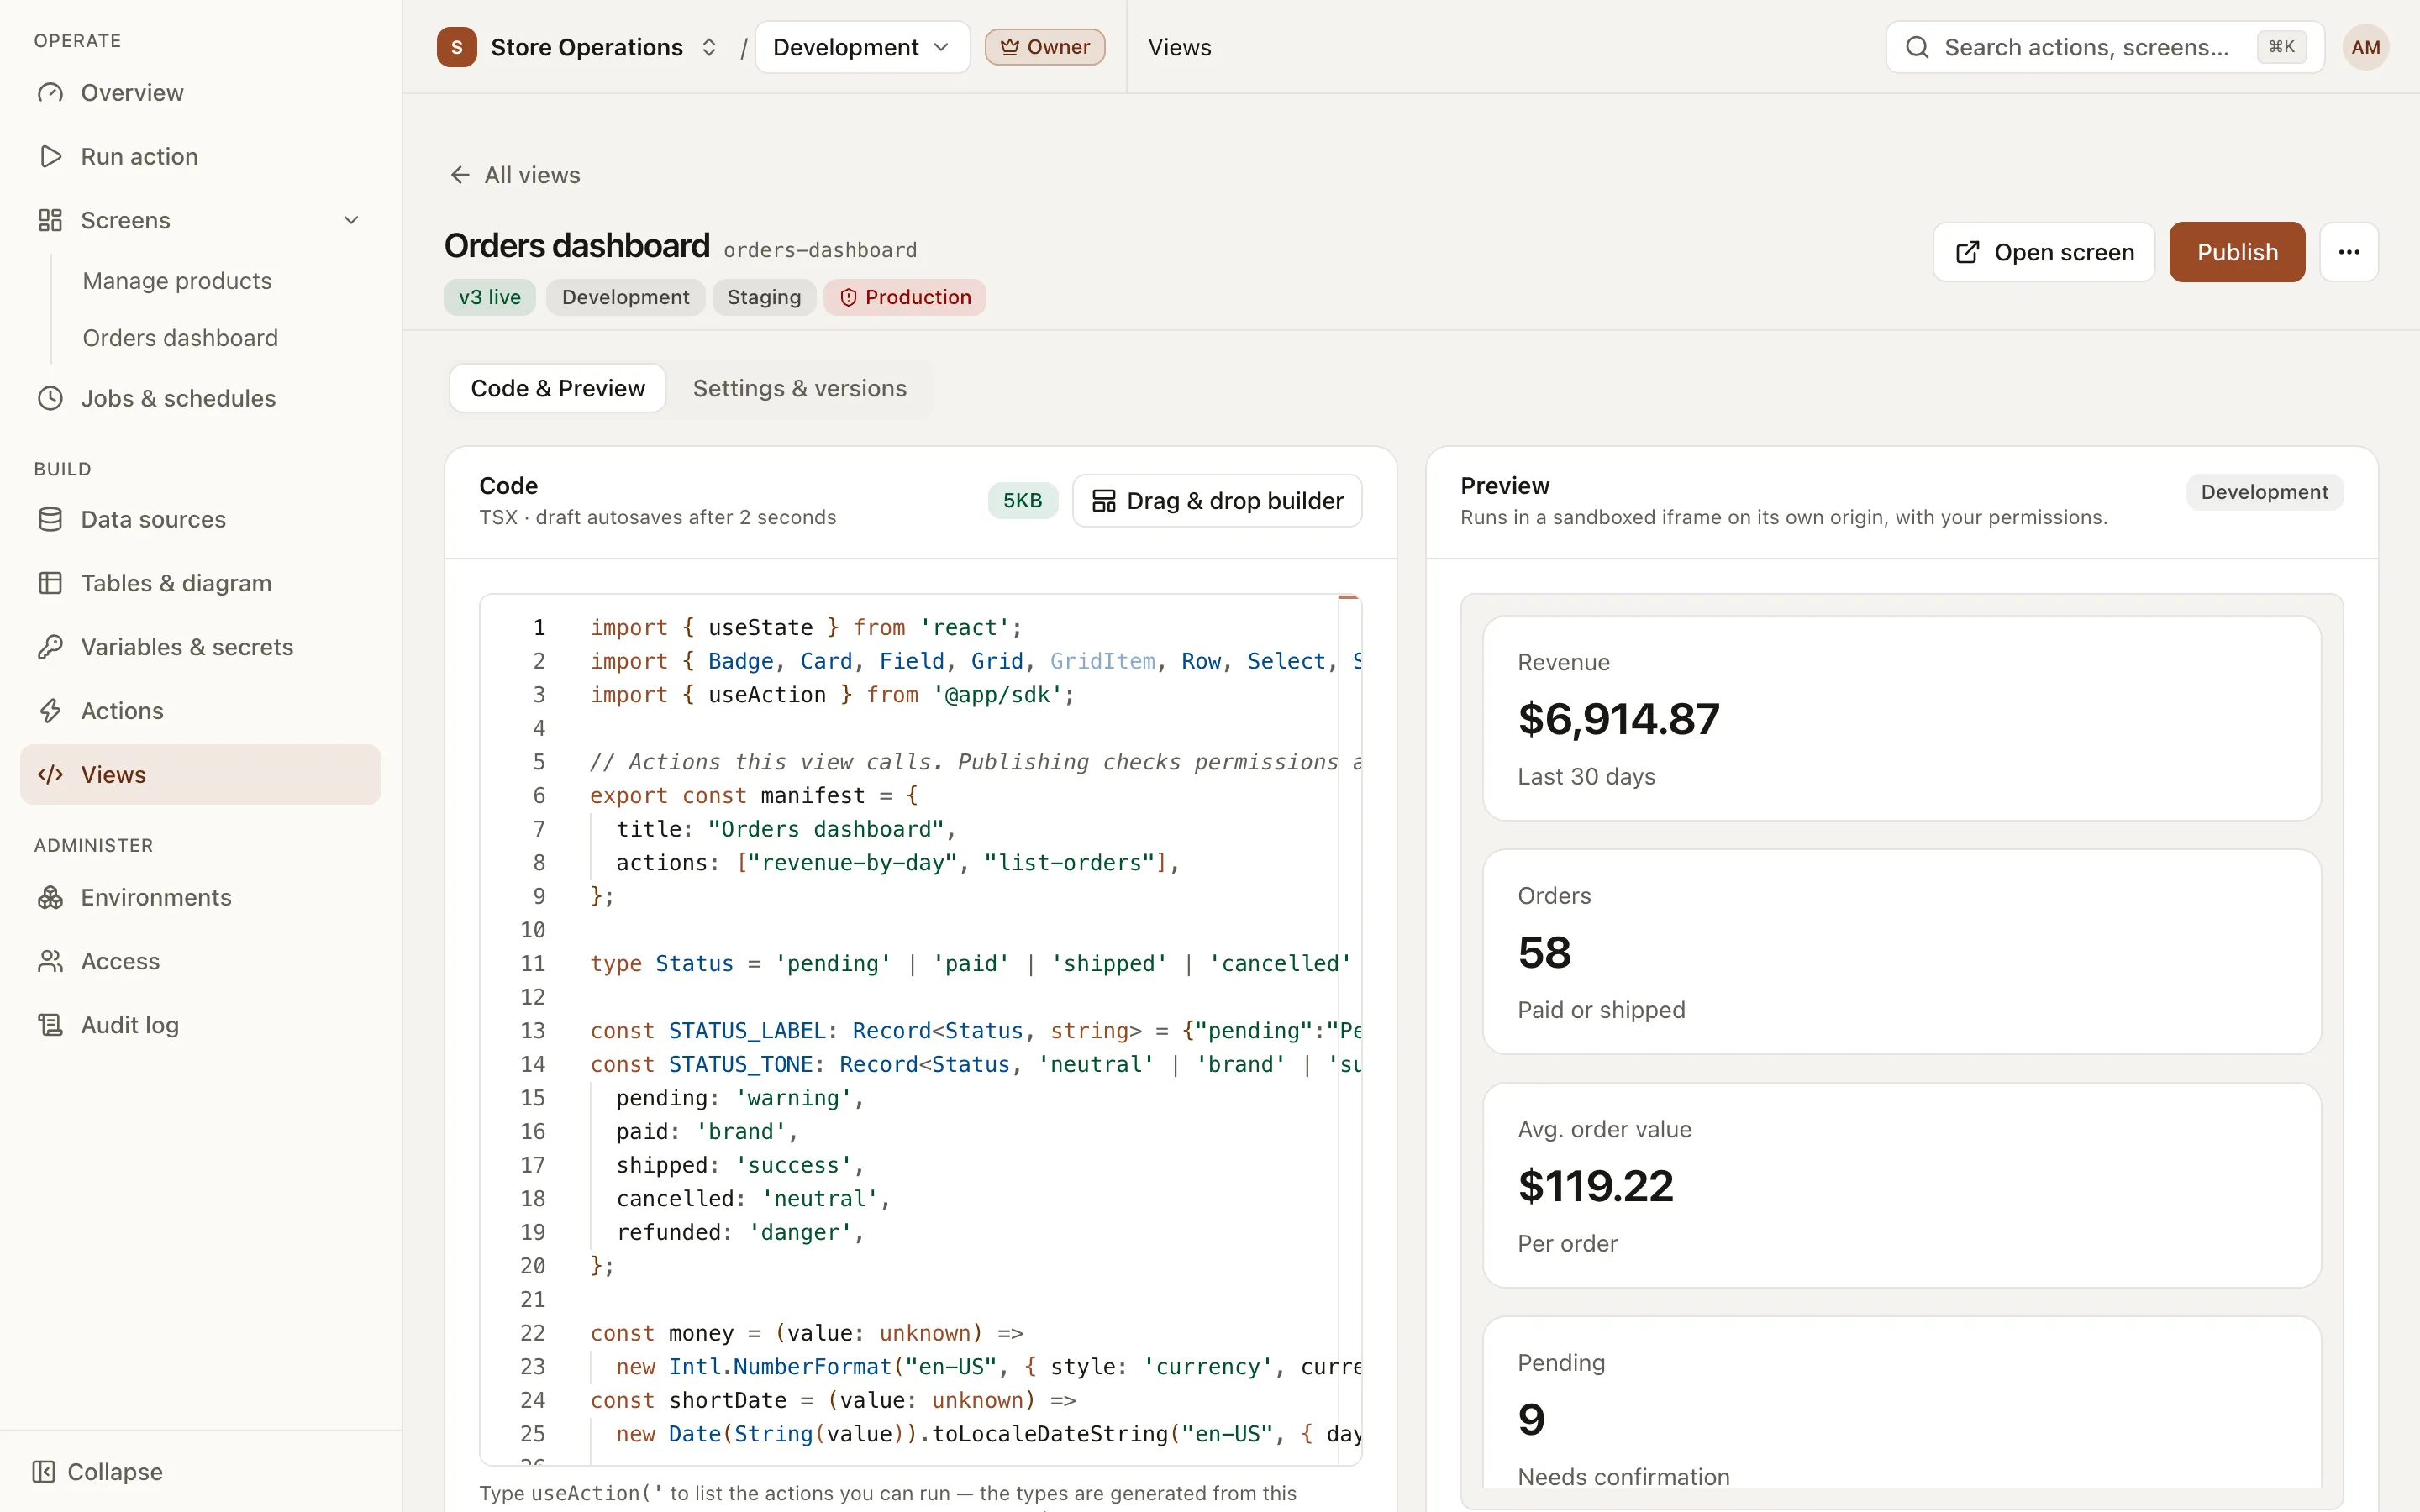This screenshot has height=1512, width=2420.
Task: Click the Views code brackets icon
Action: 50,774
